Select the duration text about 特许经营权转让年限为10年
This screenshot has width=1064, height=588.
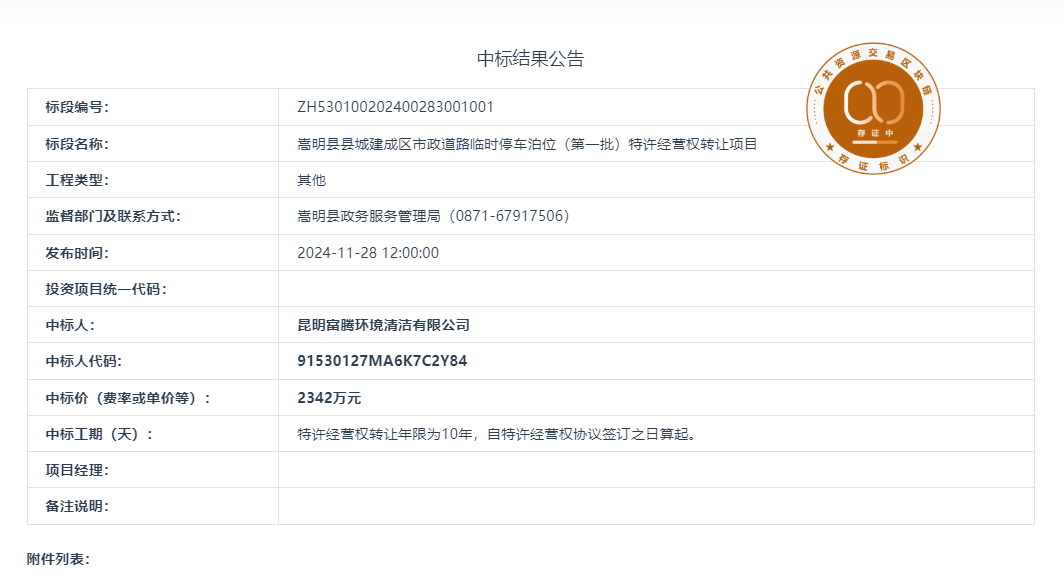click(x=497, y=434)
